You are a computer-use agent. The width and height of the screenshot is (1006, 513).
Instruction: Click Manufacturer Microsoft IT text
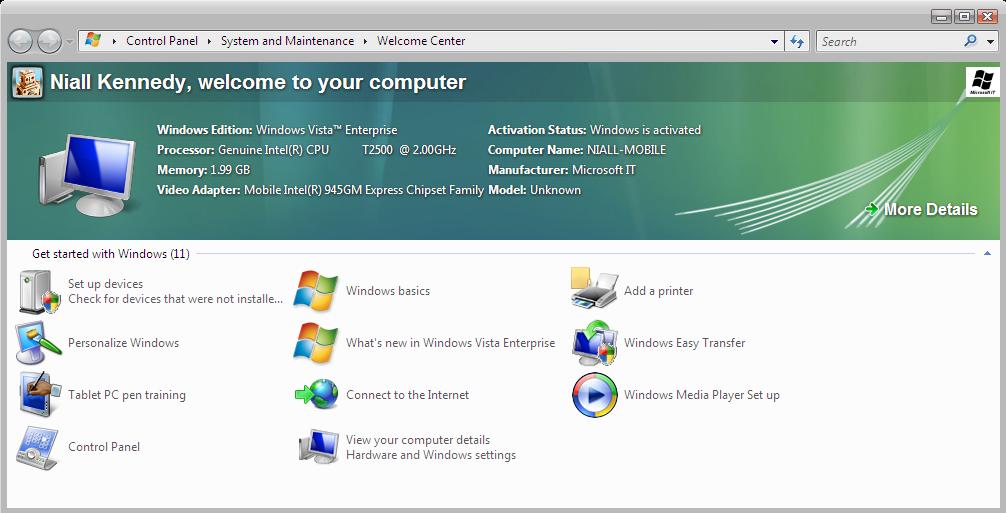pos(561,170)
